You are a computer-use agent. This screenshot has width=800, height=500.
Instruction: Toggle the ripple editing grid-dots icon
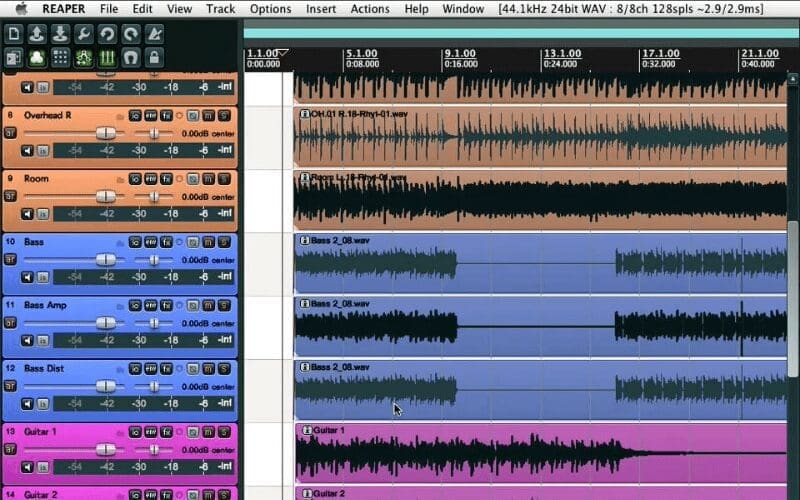click(x=60, y=58)
